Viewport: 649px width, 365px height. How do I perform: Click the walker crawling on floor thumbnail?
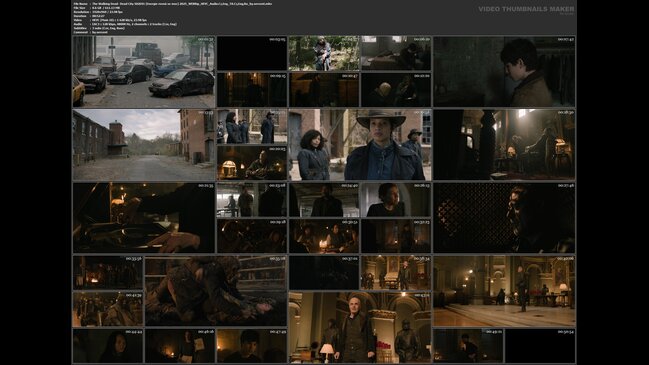(216, 291)
